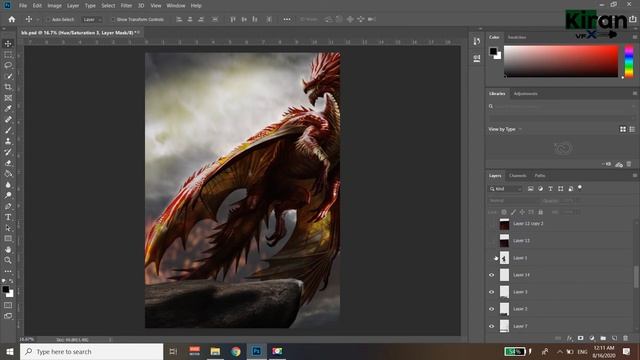Select the Pen tool
The image size is (640, 360).
click(x=8, y=206)
